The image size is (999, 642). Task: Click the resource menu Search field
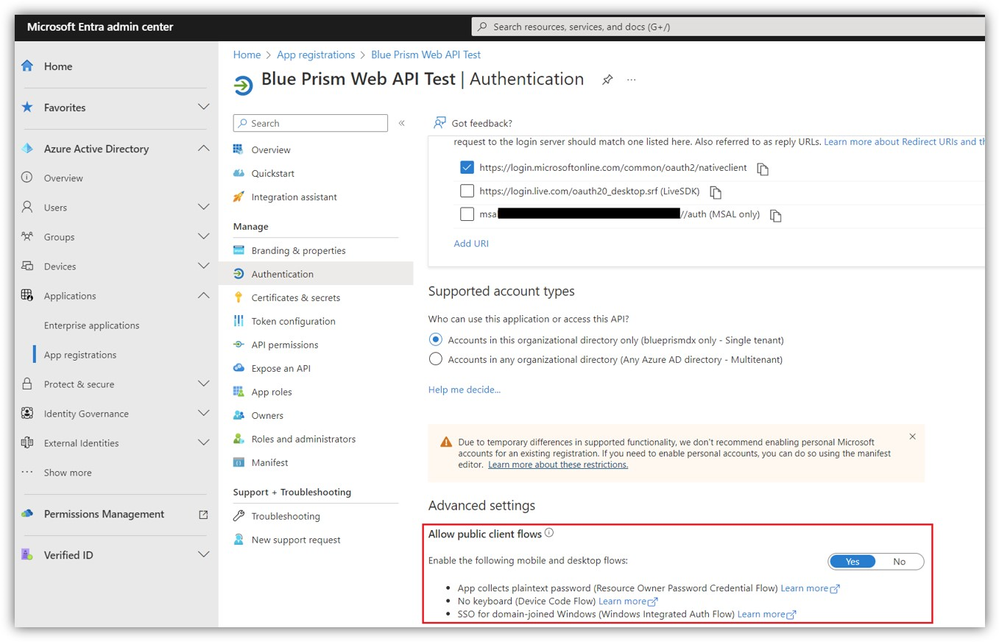pyautogui.click(x=310, y=123)
